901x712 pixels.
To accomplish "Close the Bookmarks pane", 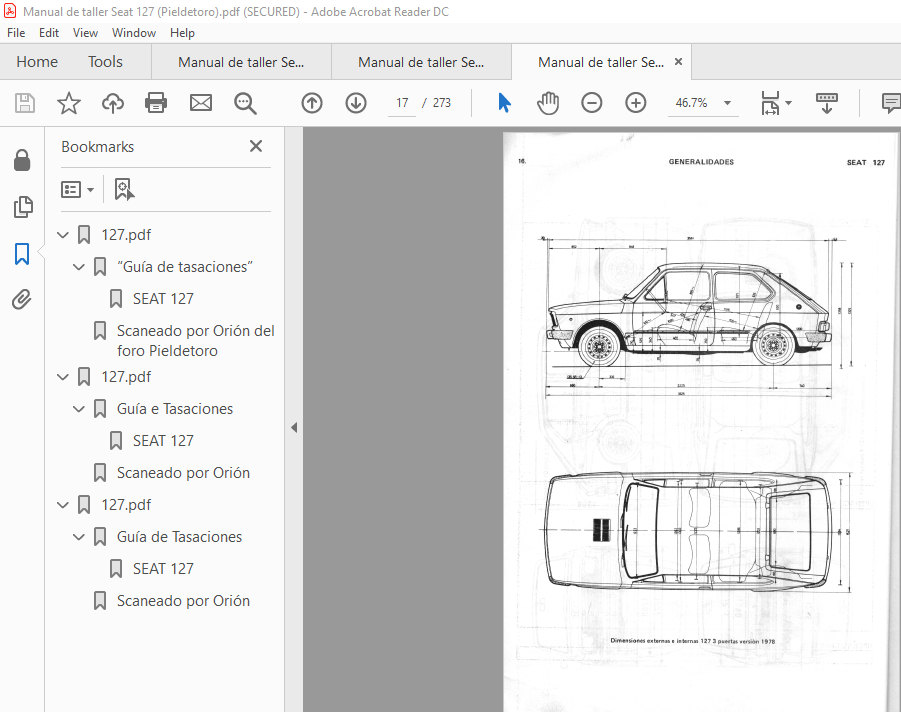I will coord(256,147).
